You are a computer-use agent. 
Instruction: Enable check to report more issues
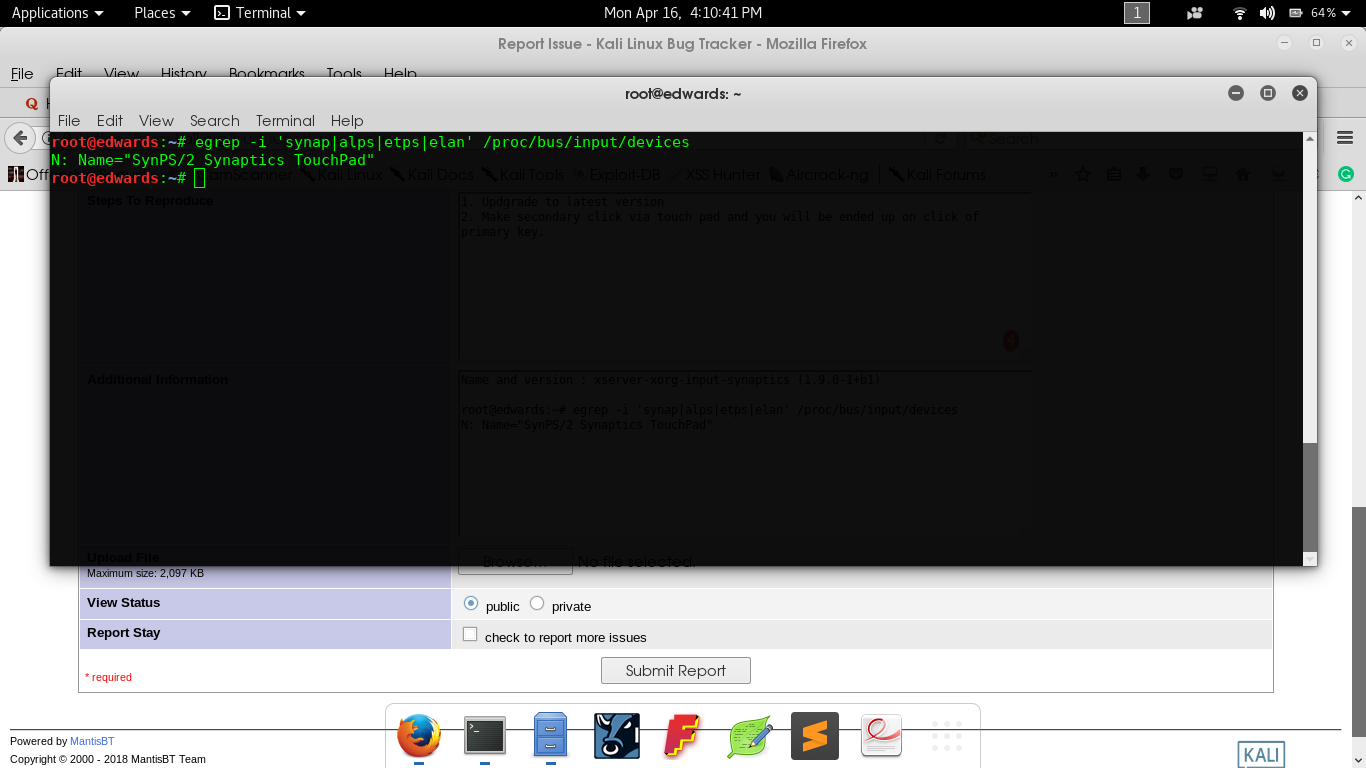click(470, 634)
